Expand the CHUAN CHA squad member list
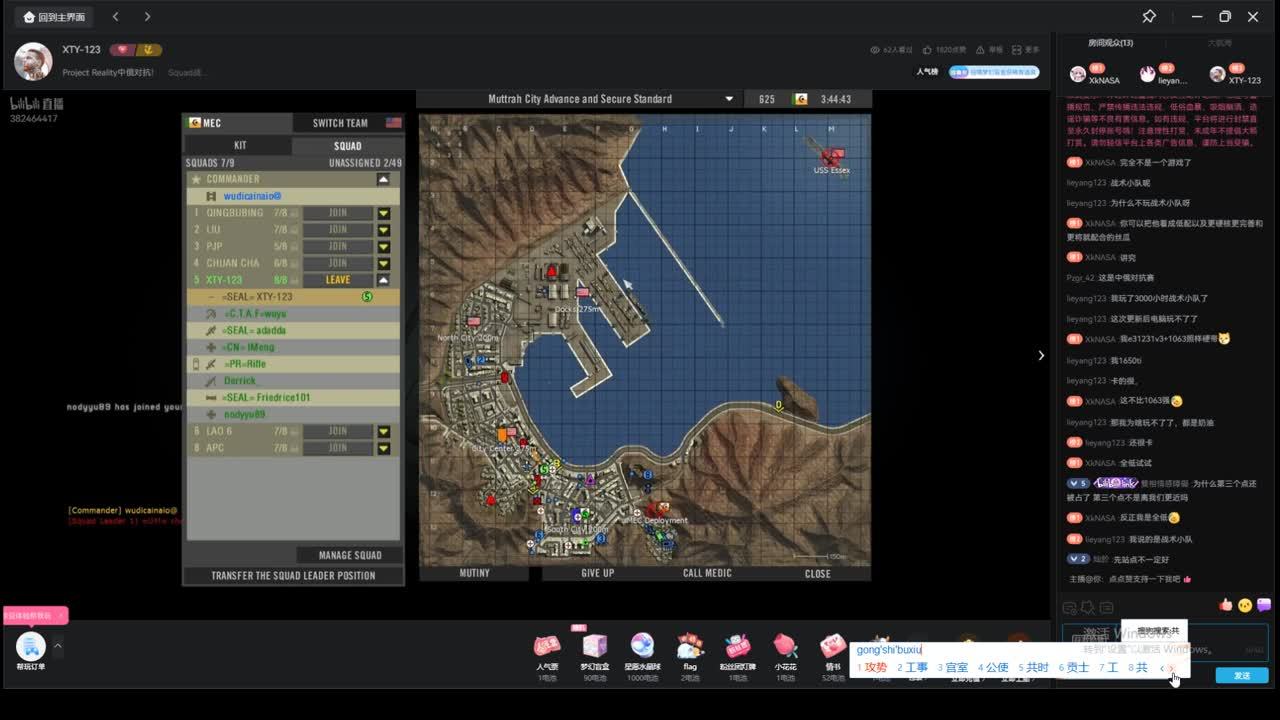This screenshot has width=1280, height=720. (x=383, y=263)
